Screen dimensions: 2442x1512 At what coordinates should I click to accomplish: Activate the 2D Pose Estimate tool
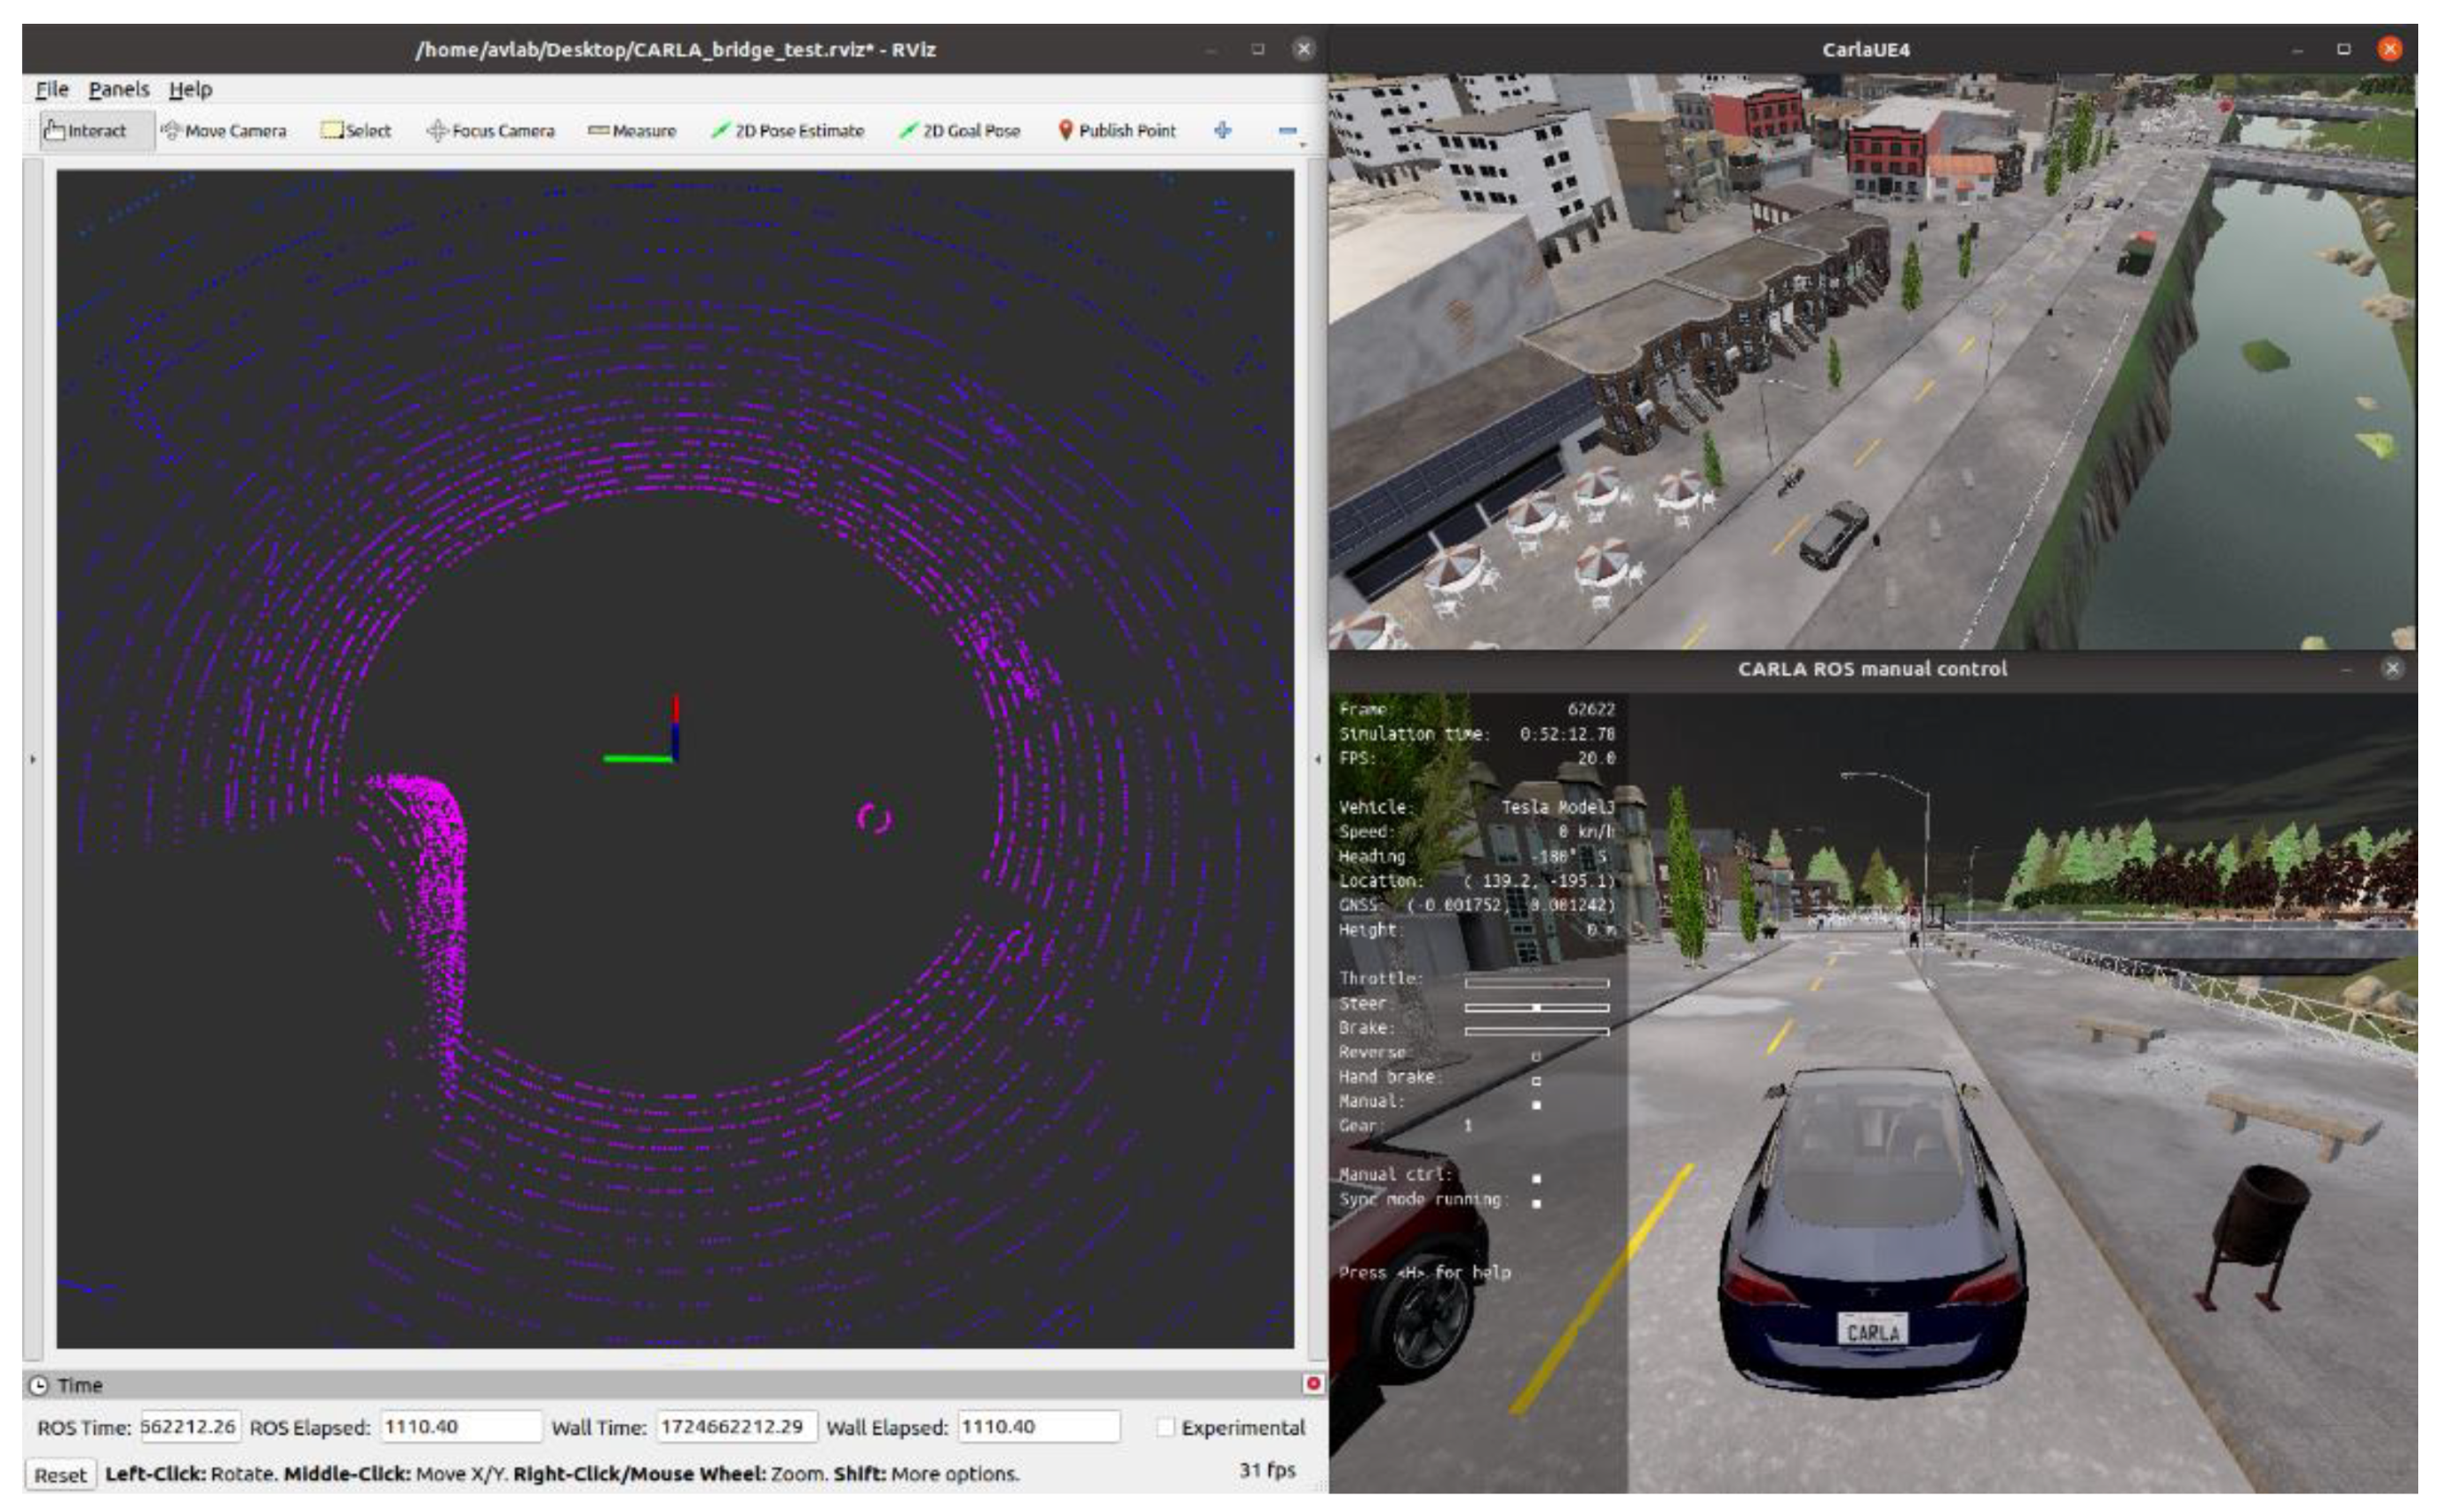click(787, 131)
